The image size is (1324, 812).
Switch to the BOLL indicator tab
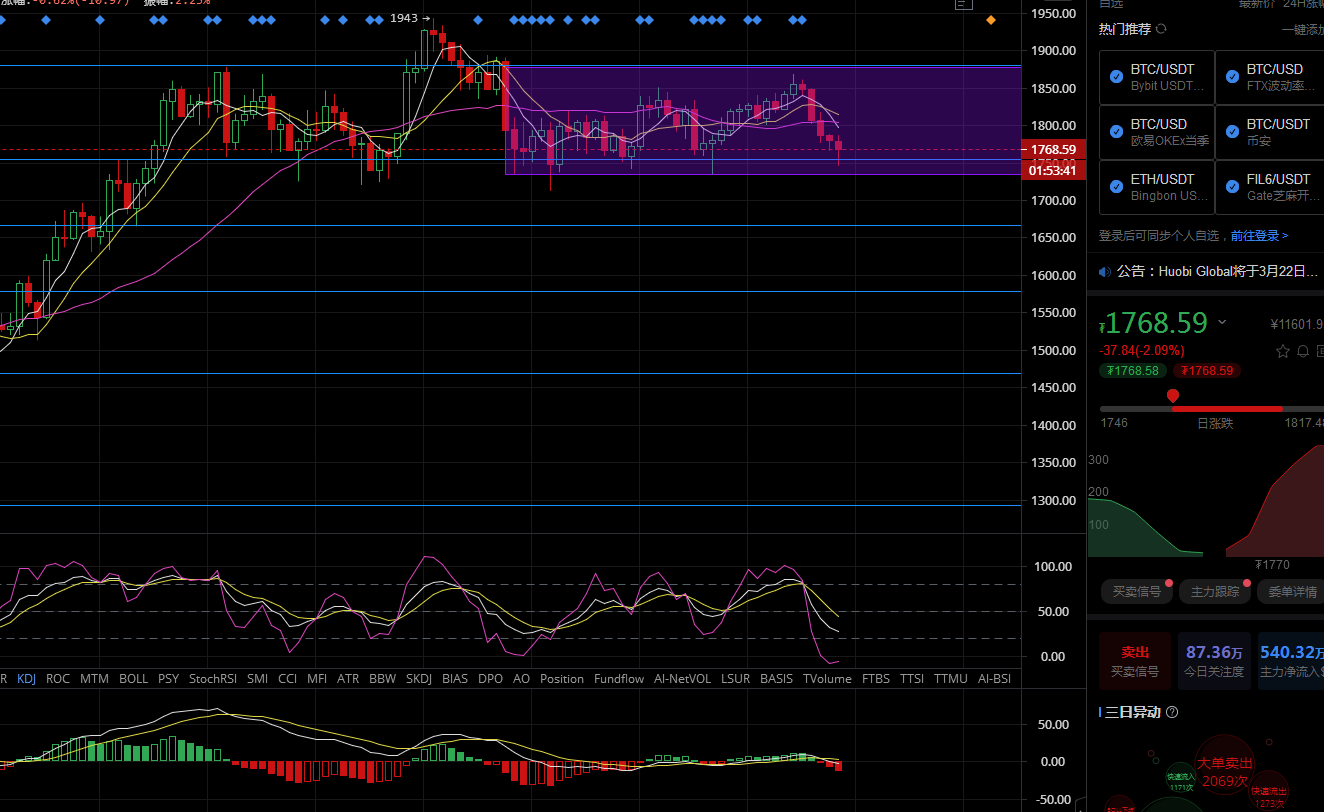[x=133, y=679]
